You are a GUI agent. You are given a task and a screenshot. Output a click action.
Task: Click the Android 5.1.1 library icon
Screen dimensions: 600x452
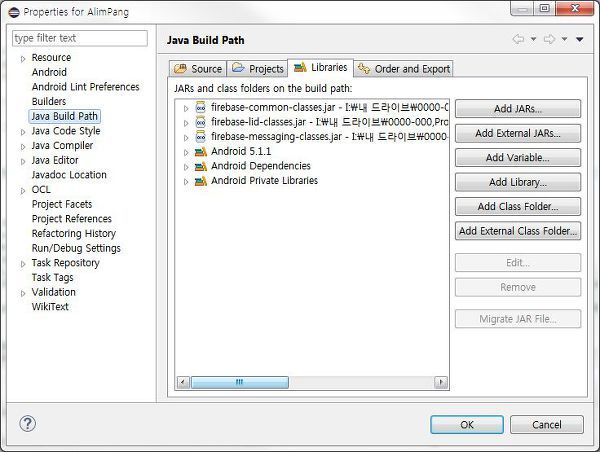(201, 152)
